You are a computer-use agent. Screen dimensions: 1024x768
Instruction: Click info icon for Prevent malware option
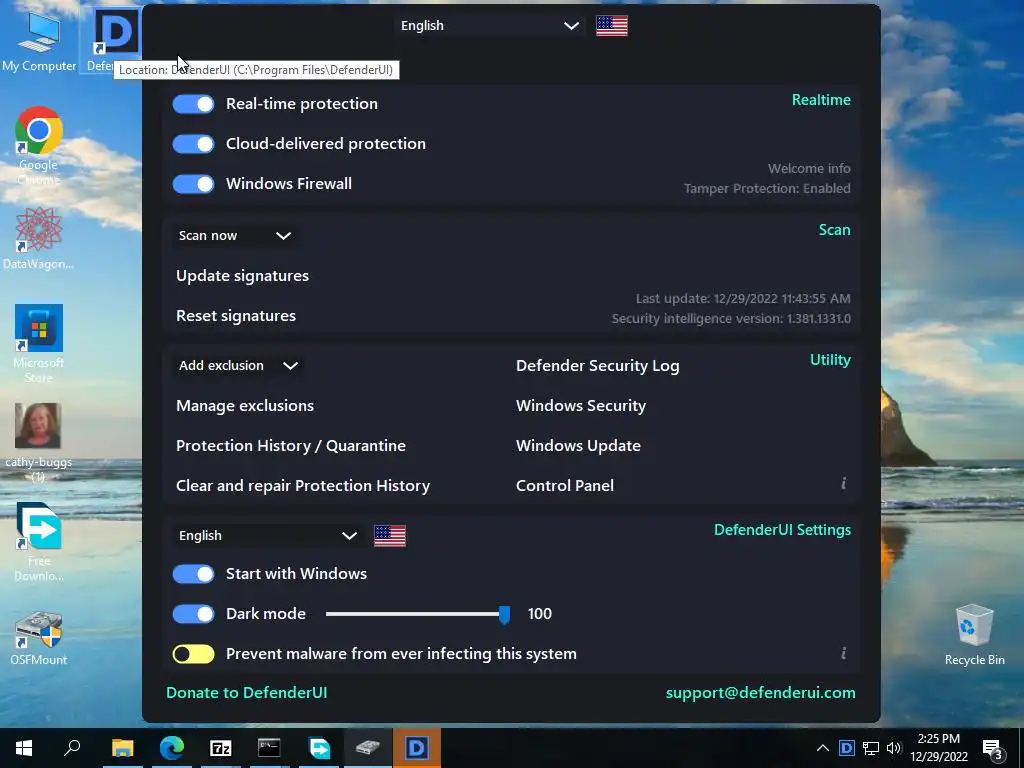tap(844, 653)
